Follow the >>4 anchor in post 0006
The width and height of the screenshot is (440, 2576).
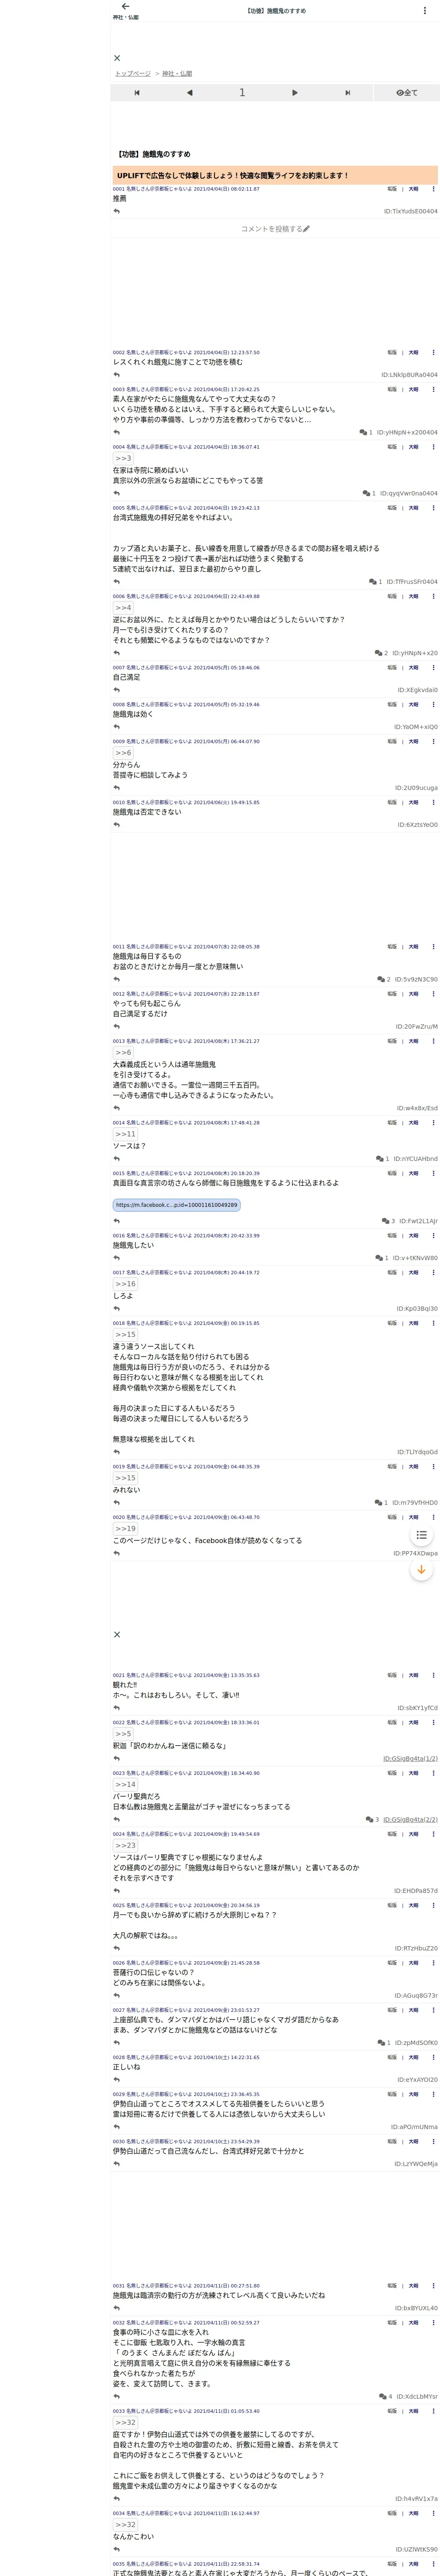coord(123,607)
